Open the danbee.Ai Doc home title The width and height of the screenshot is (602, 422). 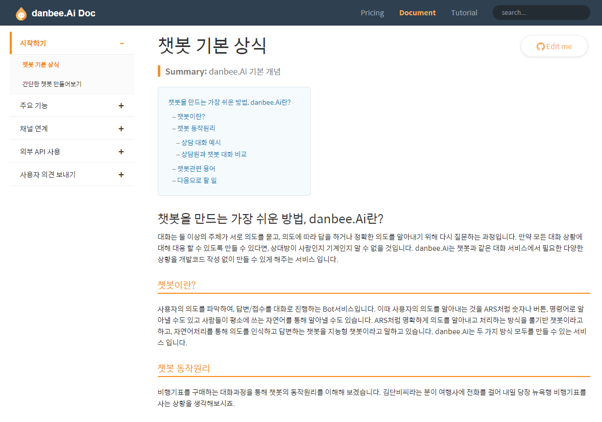click(63, 13)
